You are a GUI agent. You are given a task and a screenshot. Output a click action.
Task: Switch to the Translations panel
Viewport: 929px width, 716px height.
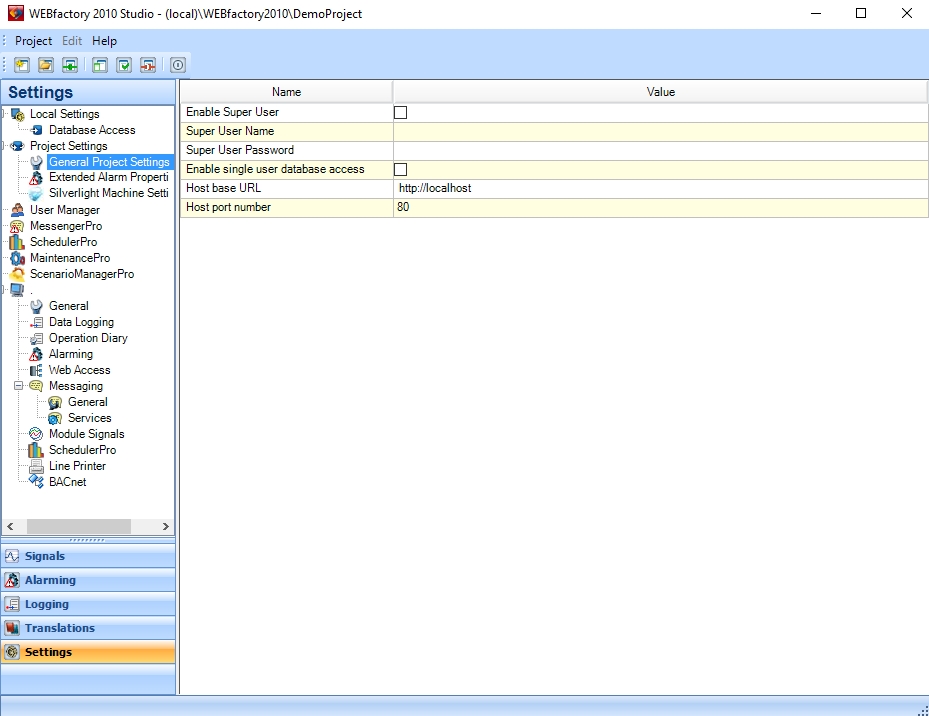[59, 628]
